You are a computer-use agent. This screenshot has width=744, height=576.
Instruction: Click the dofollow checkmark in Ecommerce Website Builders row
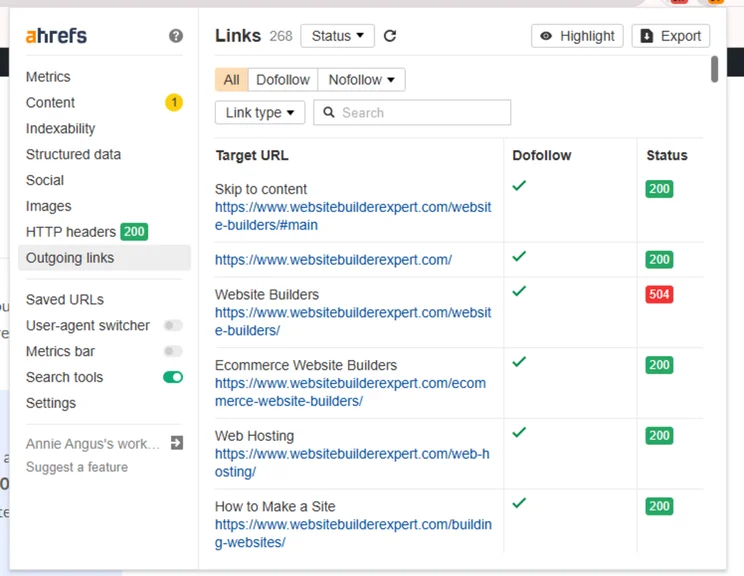tap(519, 362)
